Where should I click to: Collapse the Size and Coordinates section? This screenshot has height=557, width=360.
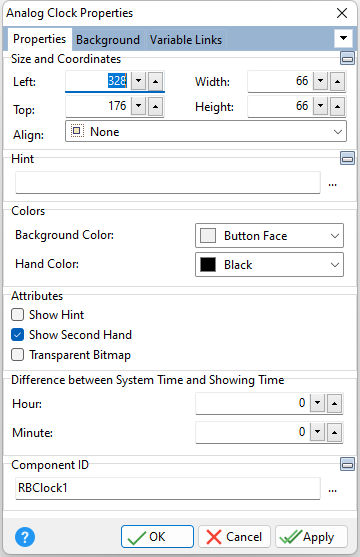coord(347,58)
